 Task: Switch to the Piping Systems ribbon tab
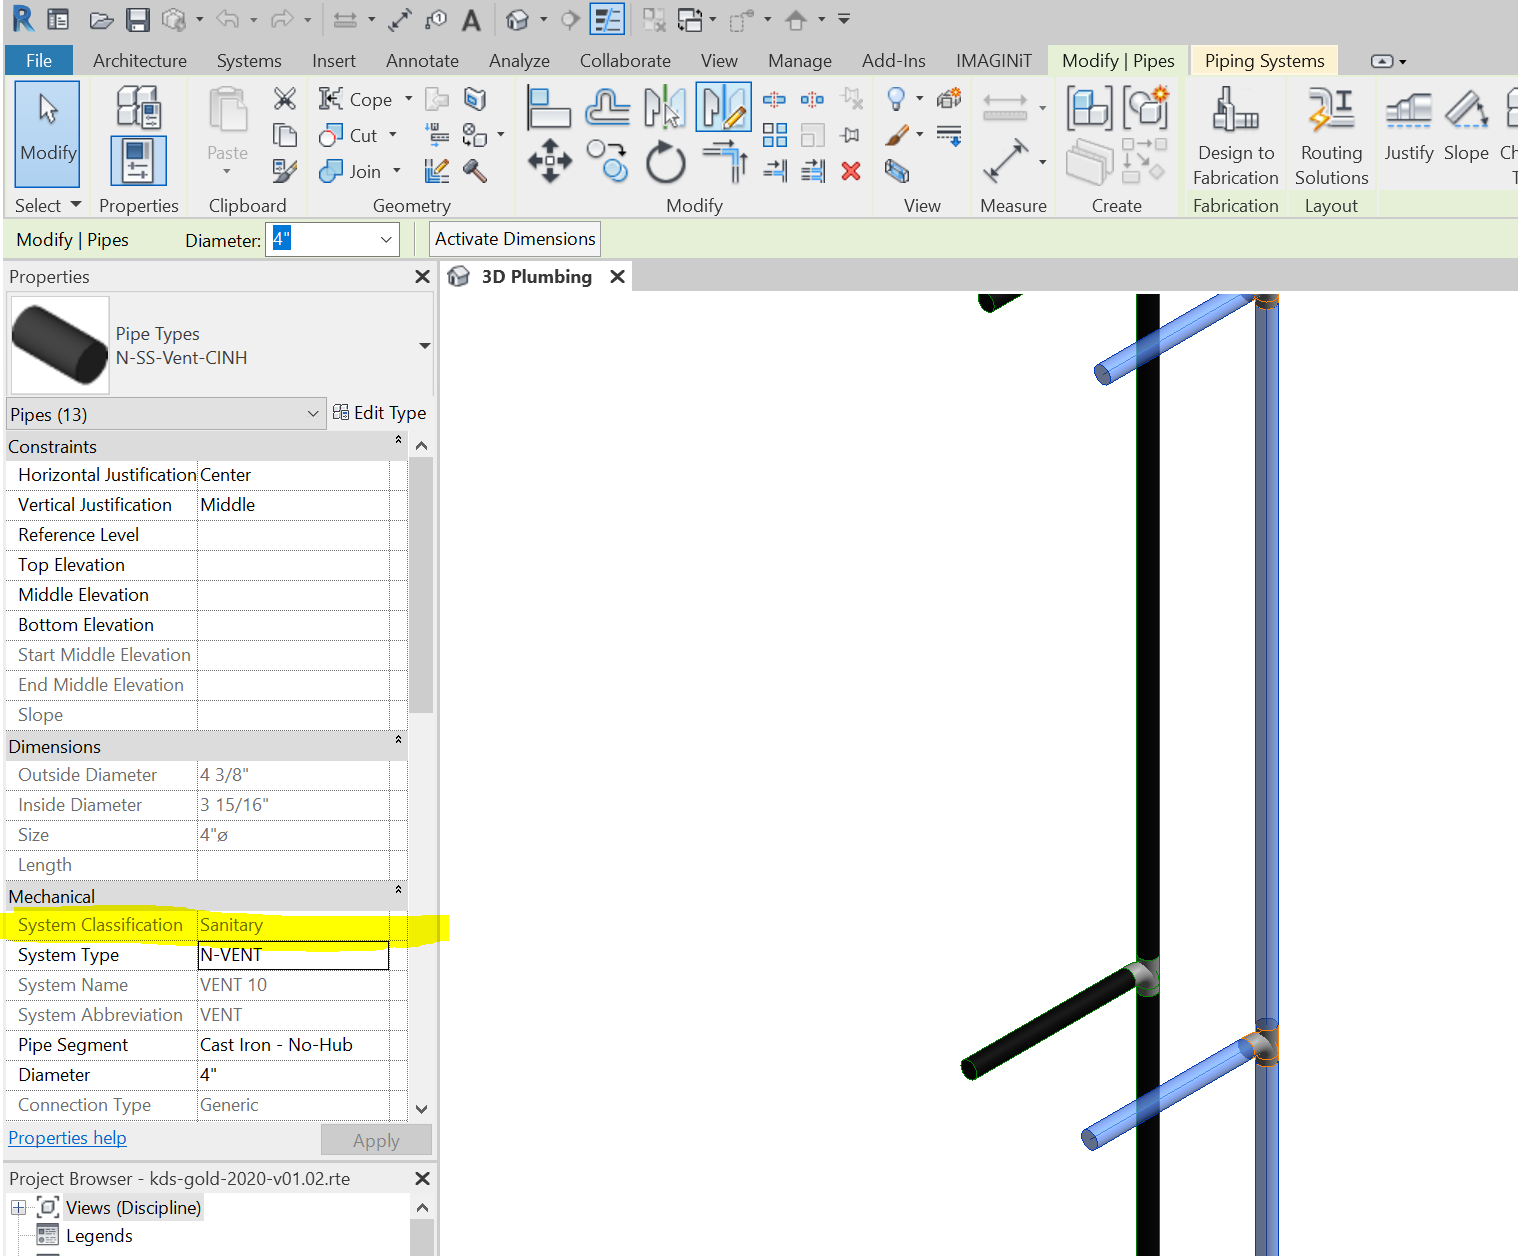[1263, 60]
